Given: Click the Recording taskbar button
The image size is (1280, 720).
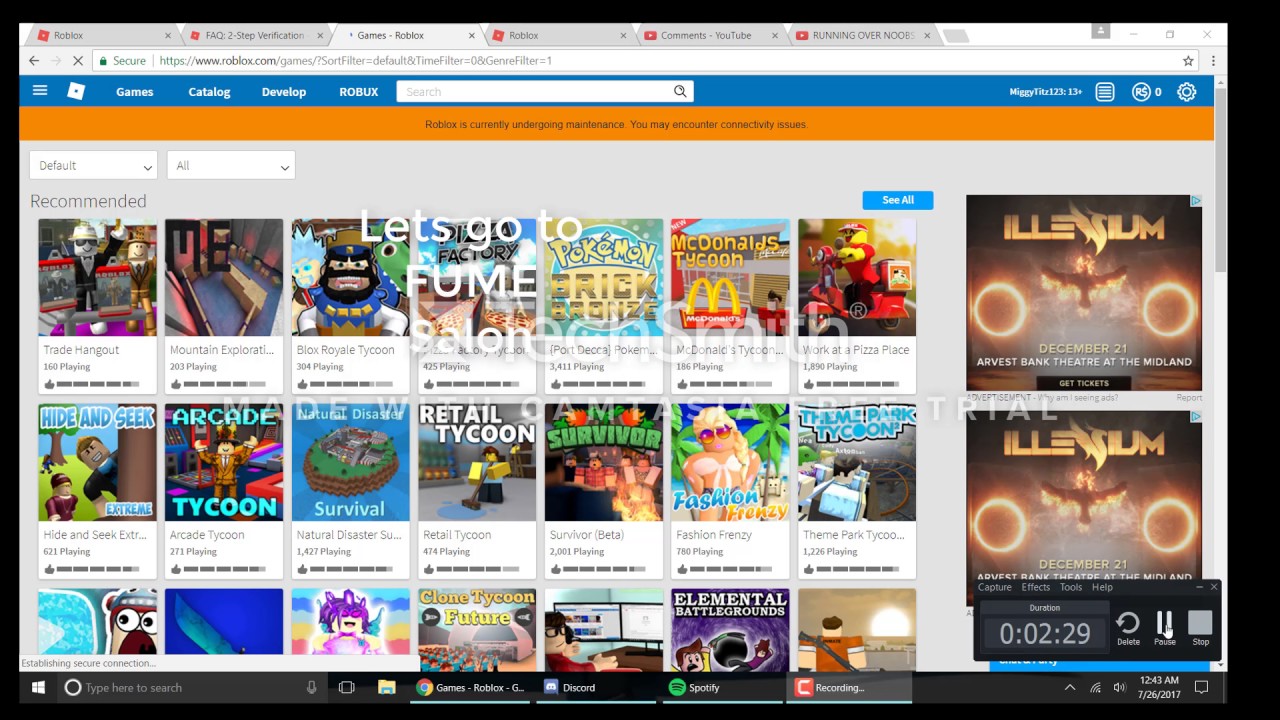Looking at the screenshot, I should tap(849, 687).
